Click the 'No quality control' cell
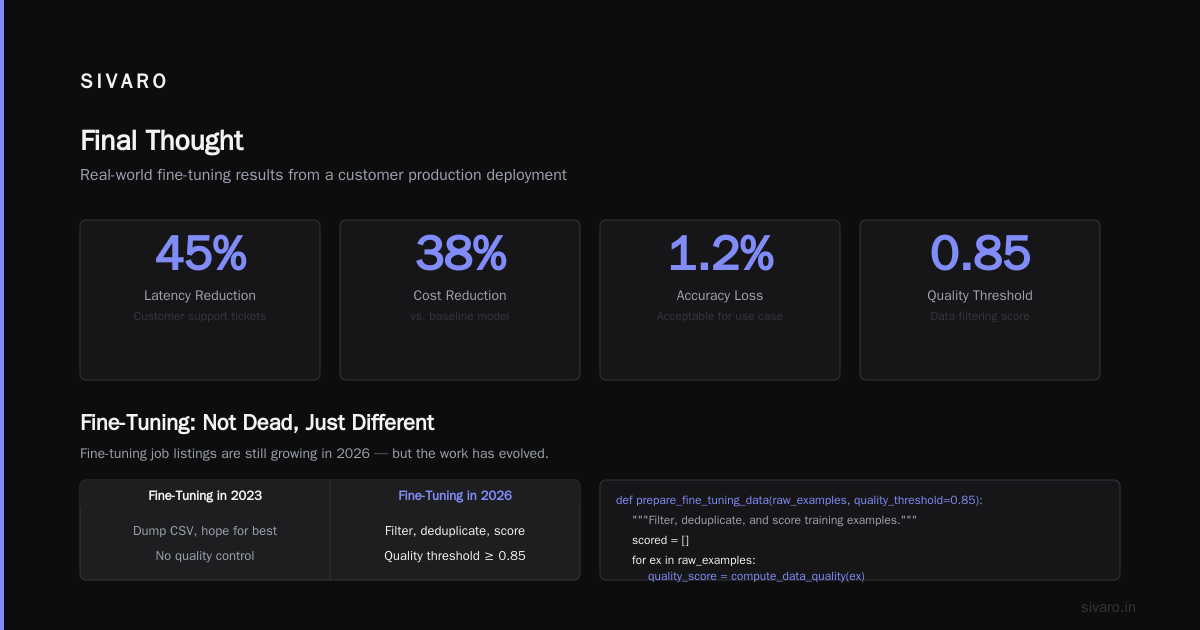Viewport: 1200px width, 630px height. tap(205, 556)
